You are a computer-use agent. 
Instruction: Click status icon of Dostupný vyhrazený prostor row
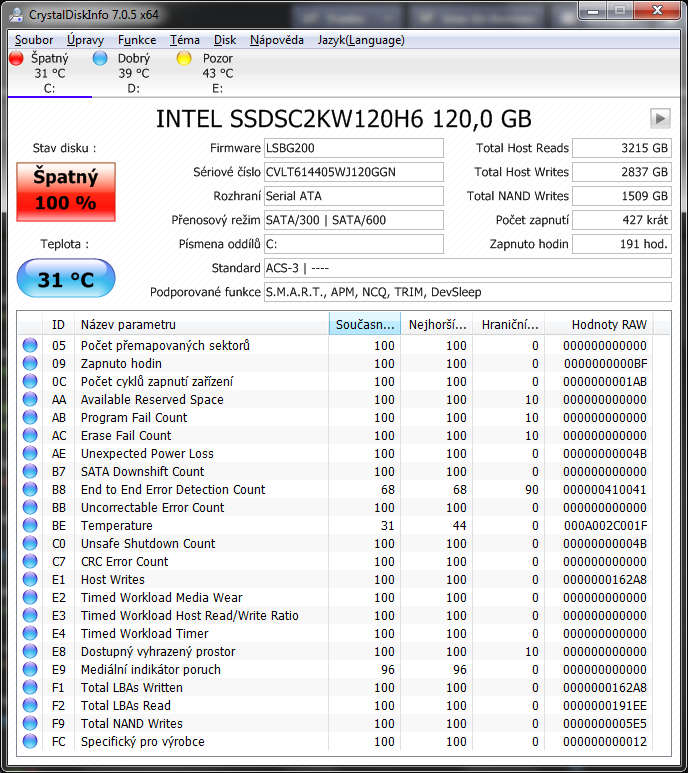click(x=30, y=651)
